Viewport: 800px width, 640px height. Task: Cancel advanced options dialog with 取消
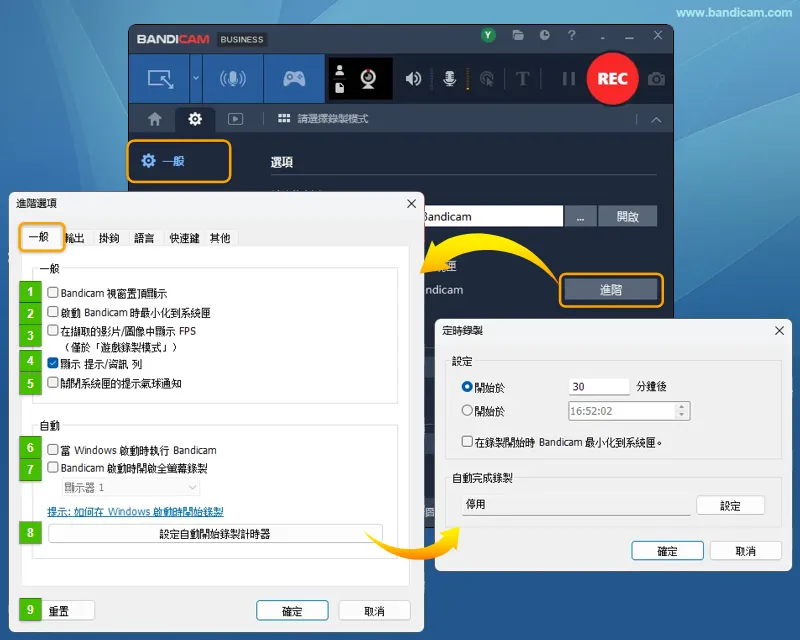tap(374, 611)
